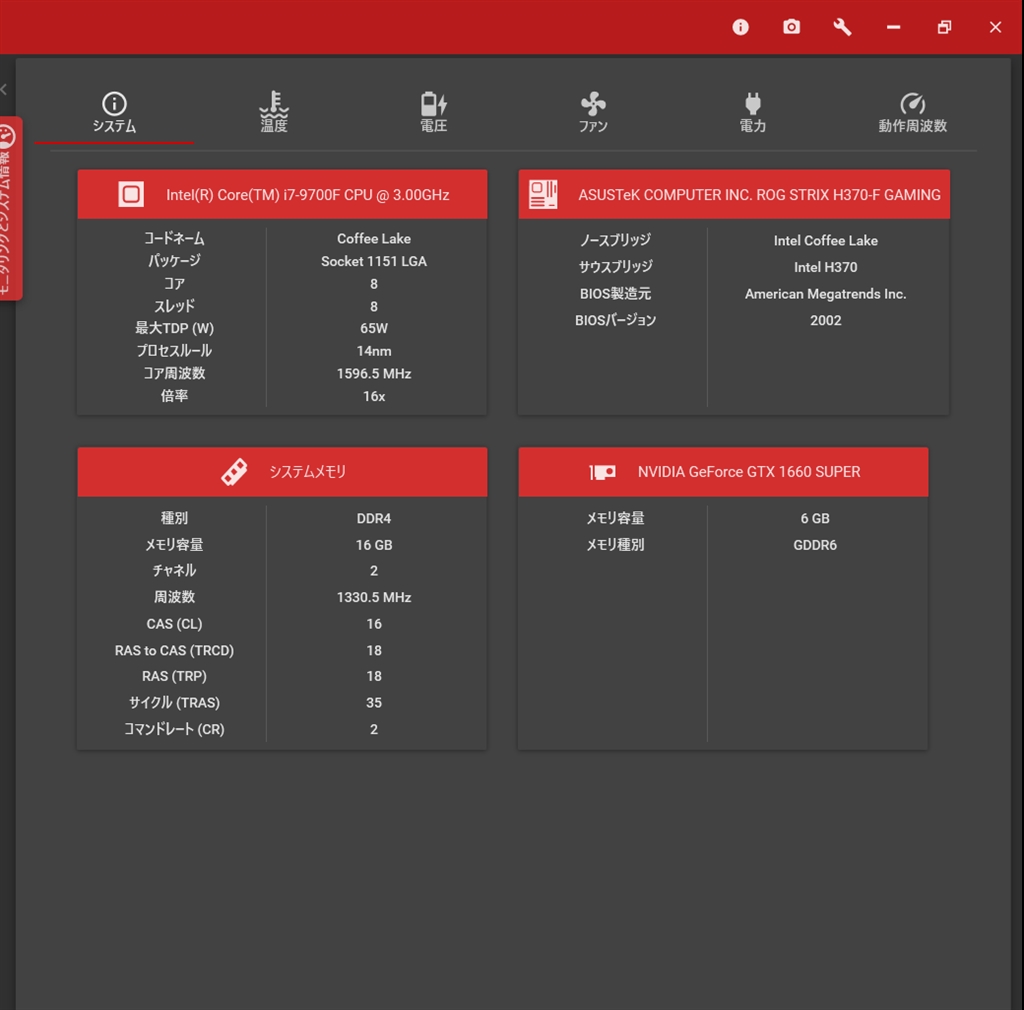The height and width of the screenshot is (1010, 1024).
Task: Click the 最大TDP (W) label
Action: (x=174, y=328)
